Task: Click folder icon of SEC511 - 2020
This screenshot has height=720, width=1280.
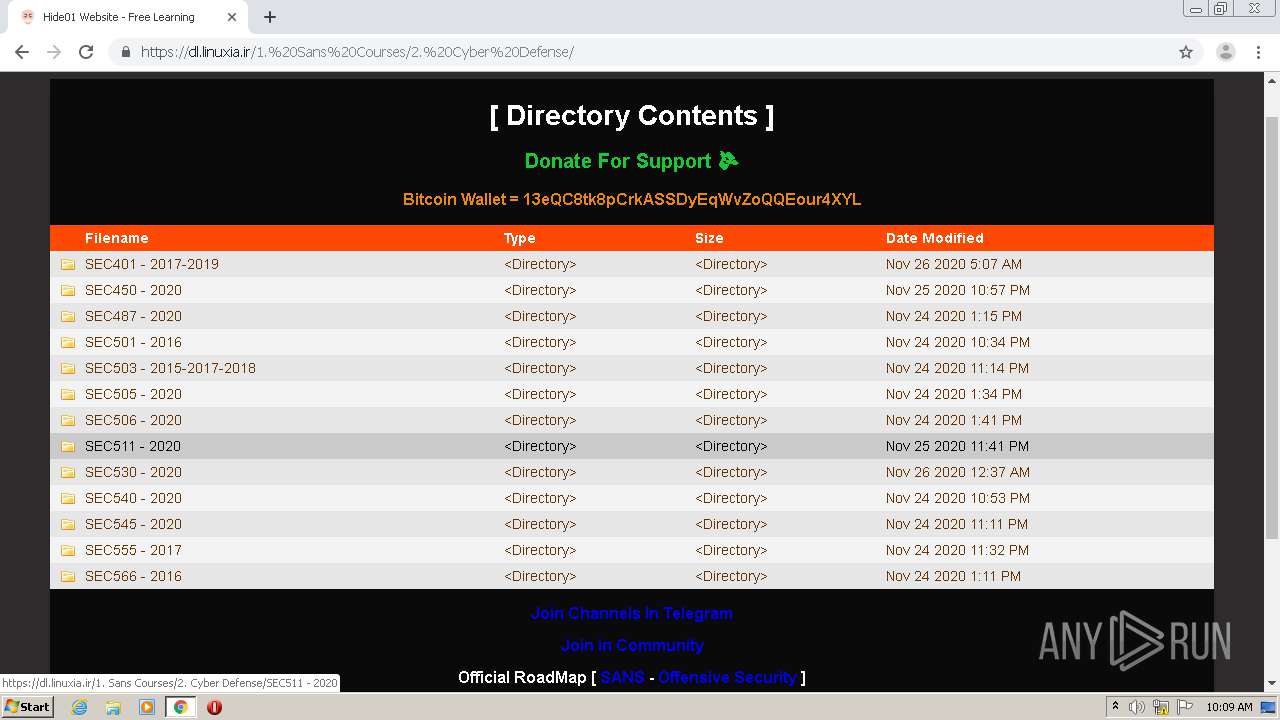Action: click(68, 446)
